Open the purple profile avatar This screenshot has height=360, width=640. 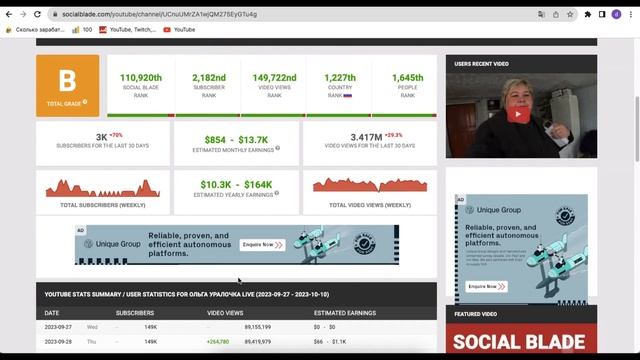coord(616,14)
